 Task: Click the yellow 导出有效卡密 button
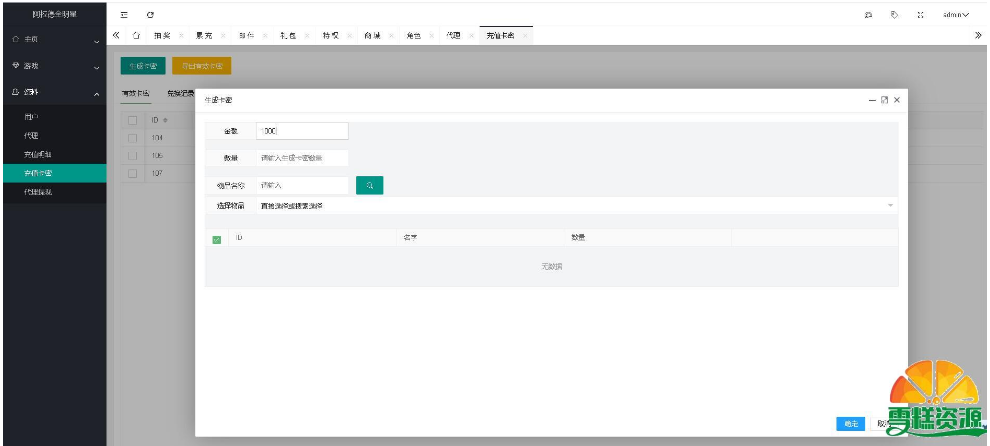[x=201, y=66]
